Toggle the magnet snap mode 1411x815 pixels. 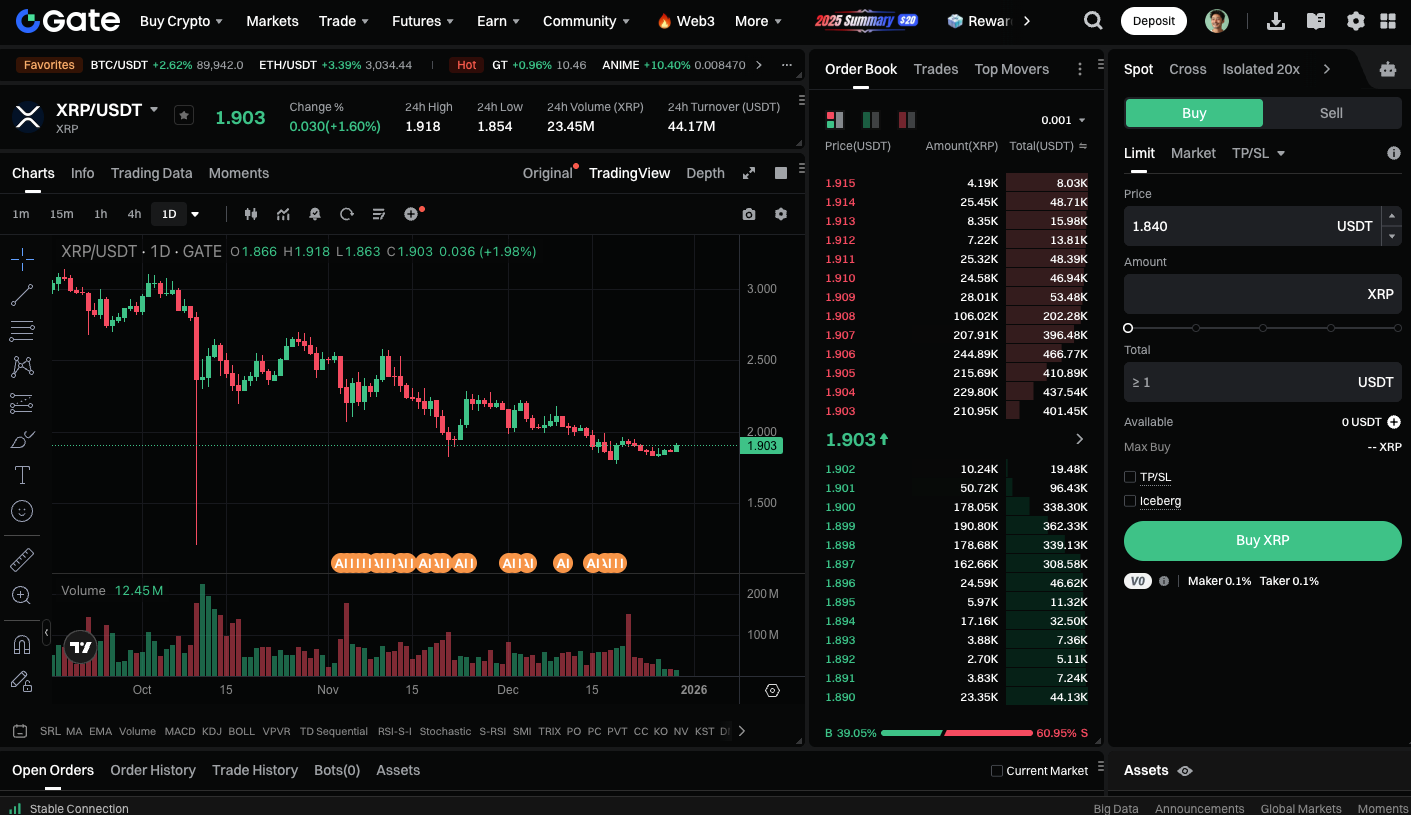click(22, 645)
